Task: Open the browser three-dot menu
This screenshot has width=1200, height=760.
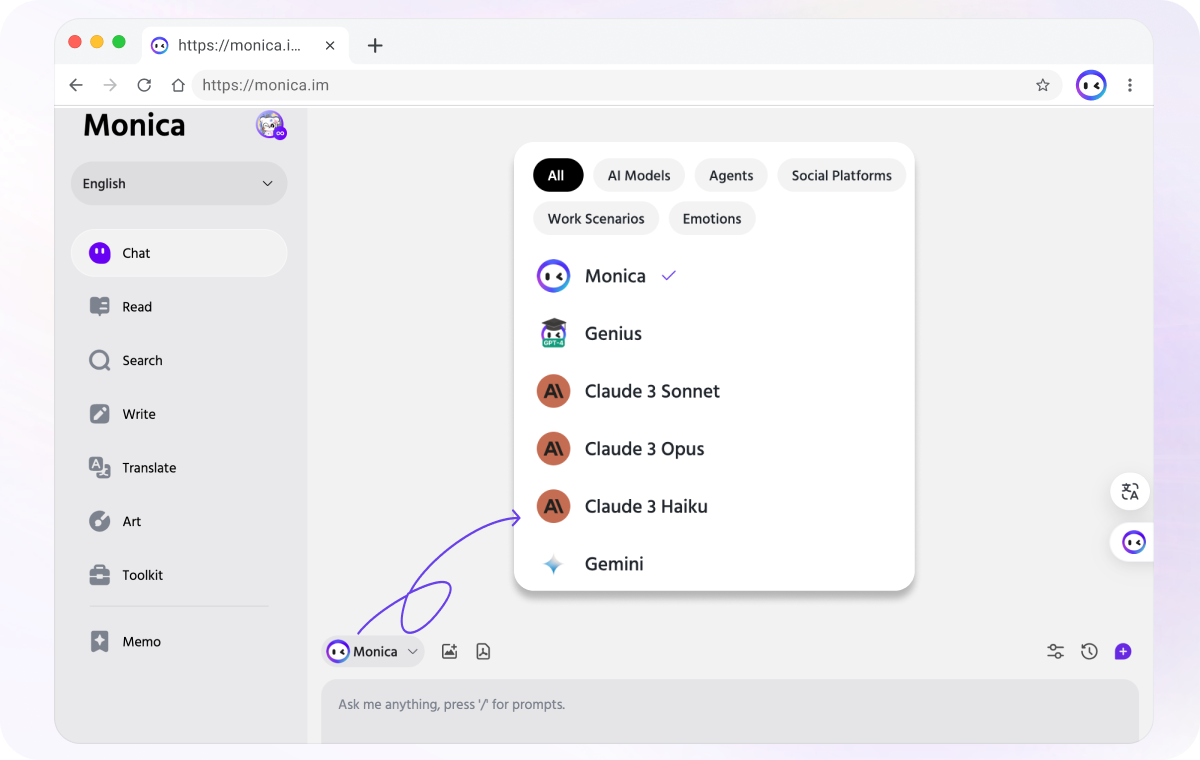Action: (x=1130, y=85)
